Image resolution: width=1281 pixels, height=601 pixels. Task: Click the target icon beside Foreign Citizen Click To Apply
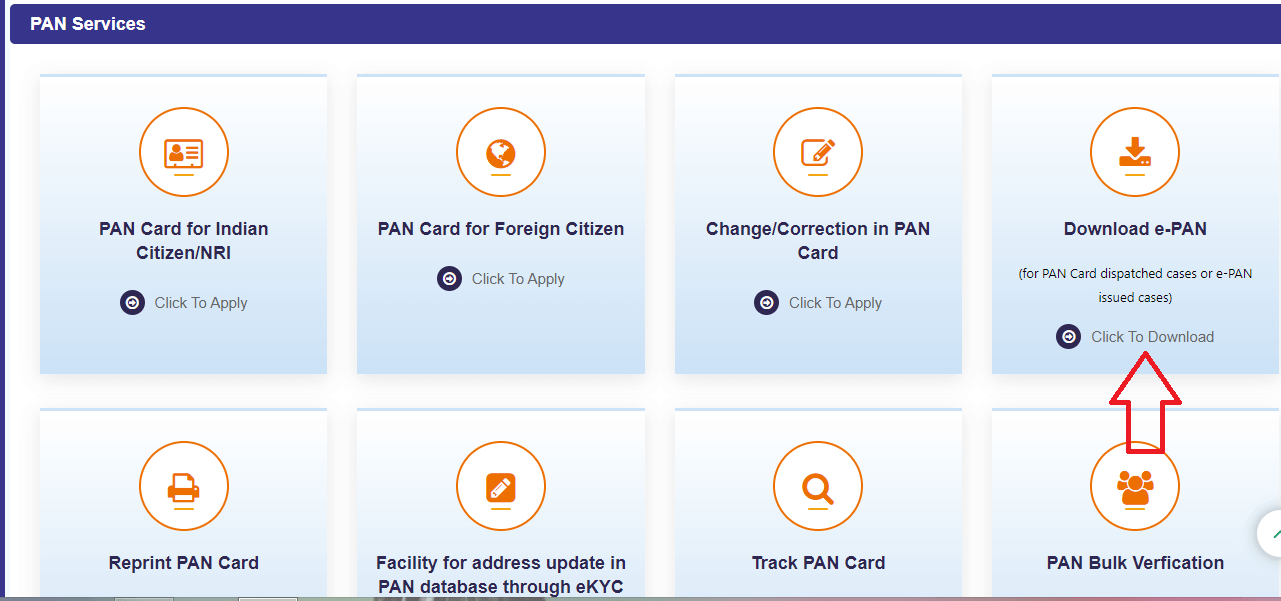[x=448, y=278]
